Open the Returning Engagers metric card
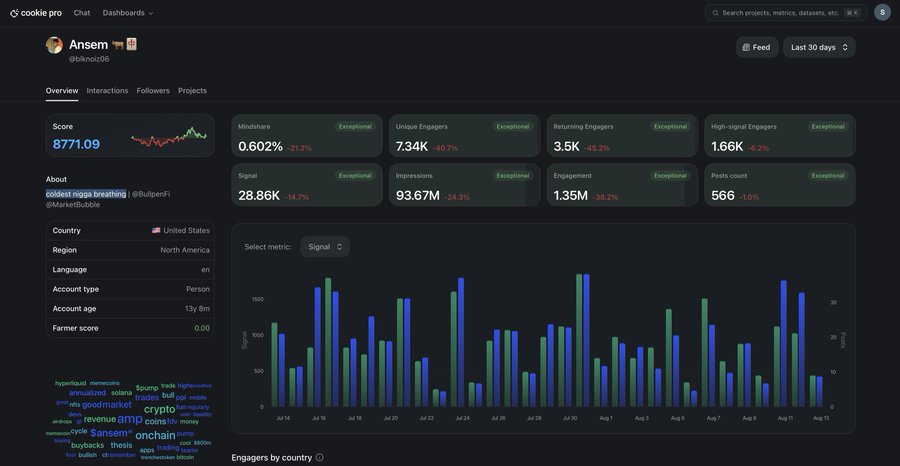The height and width of the screenshot is (466, 900). pyautogui.click(x=622, y=135)
